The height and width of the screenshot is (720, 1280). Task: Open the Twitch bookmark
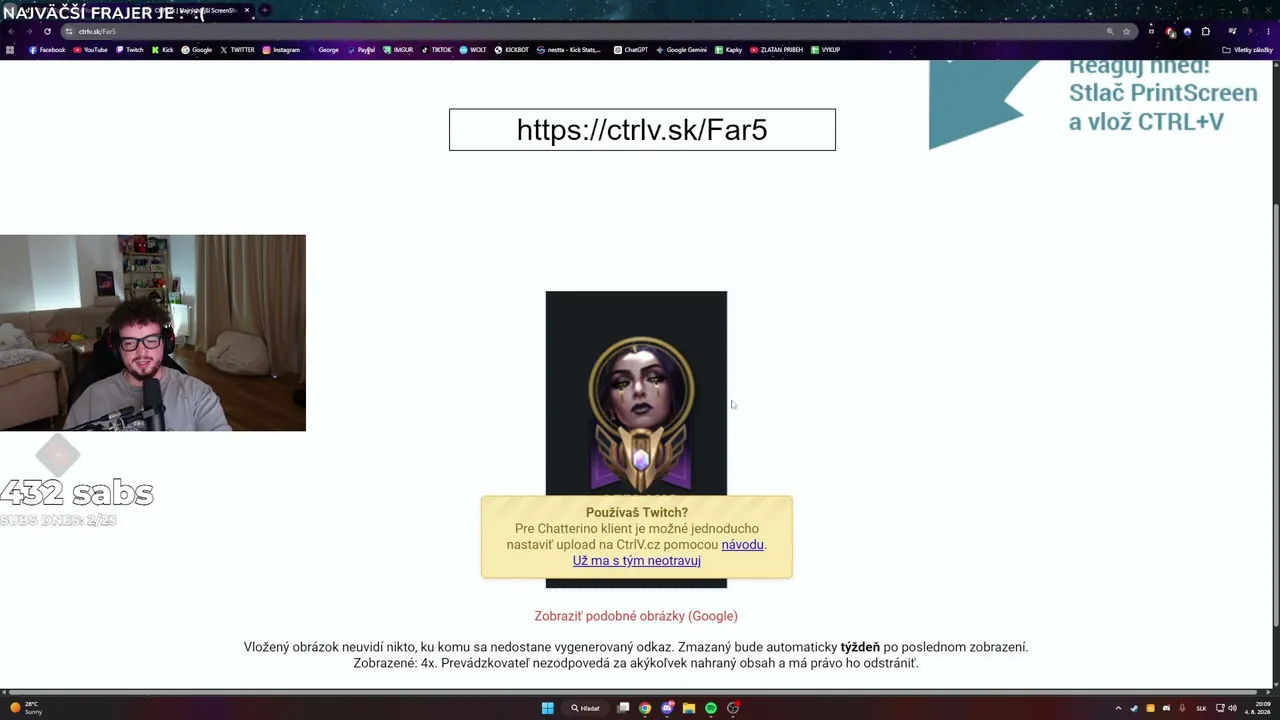click(x=129, y=50)
